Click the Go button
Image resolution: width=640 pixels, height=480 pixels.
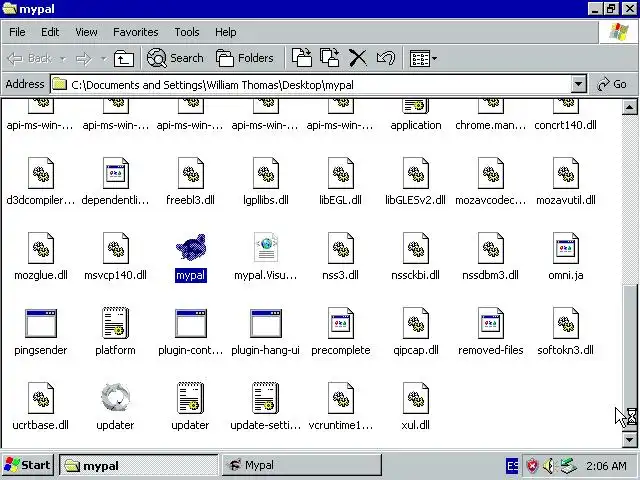coord(612,84)
